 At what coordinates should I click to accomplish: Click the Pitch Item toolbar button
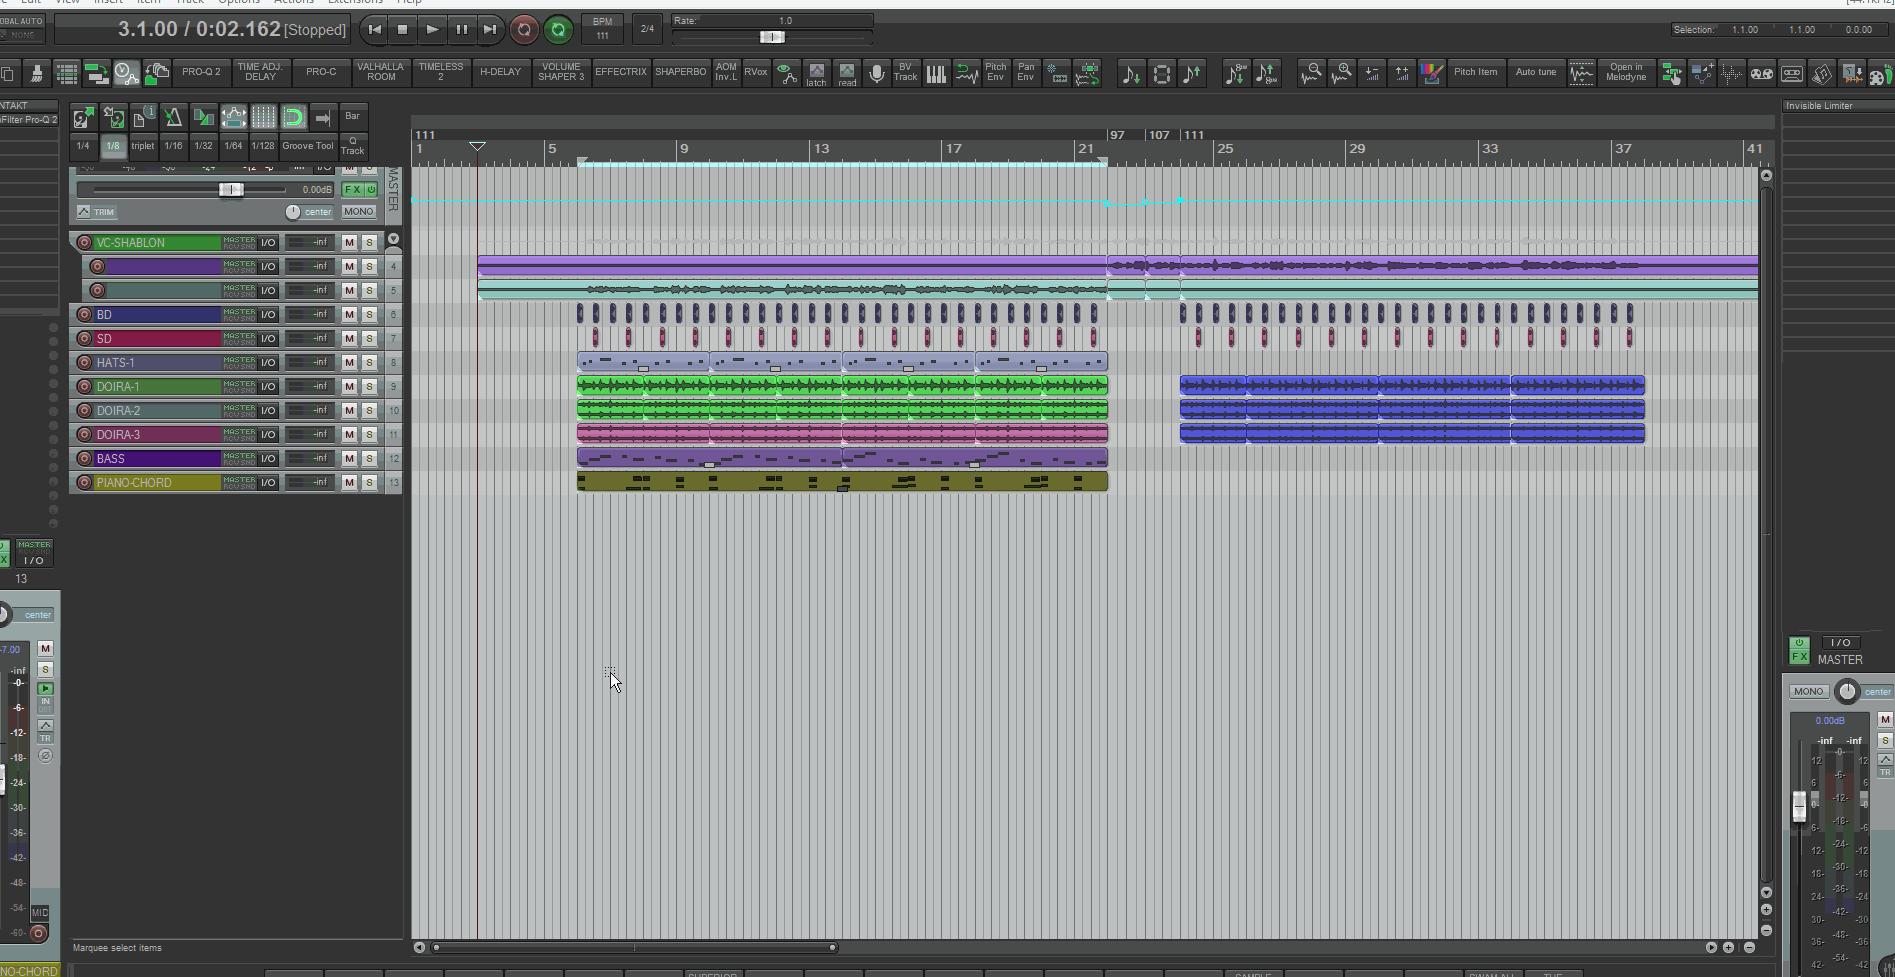pyautogui.click(x=1475, y=72)
